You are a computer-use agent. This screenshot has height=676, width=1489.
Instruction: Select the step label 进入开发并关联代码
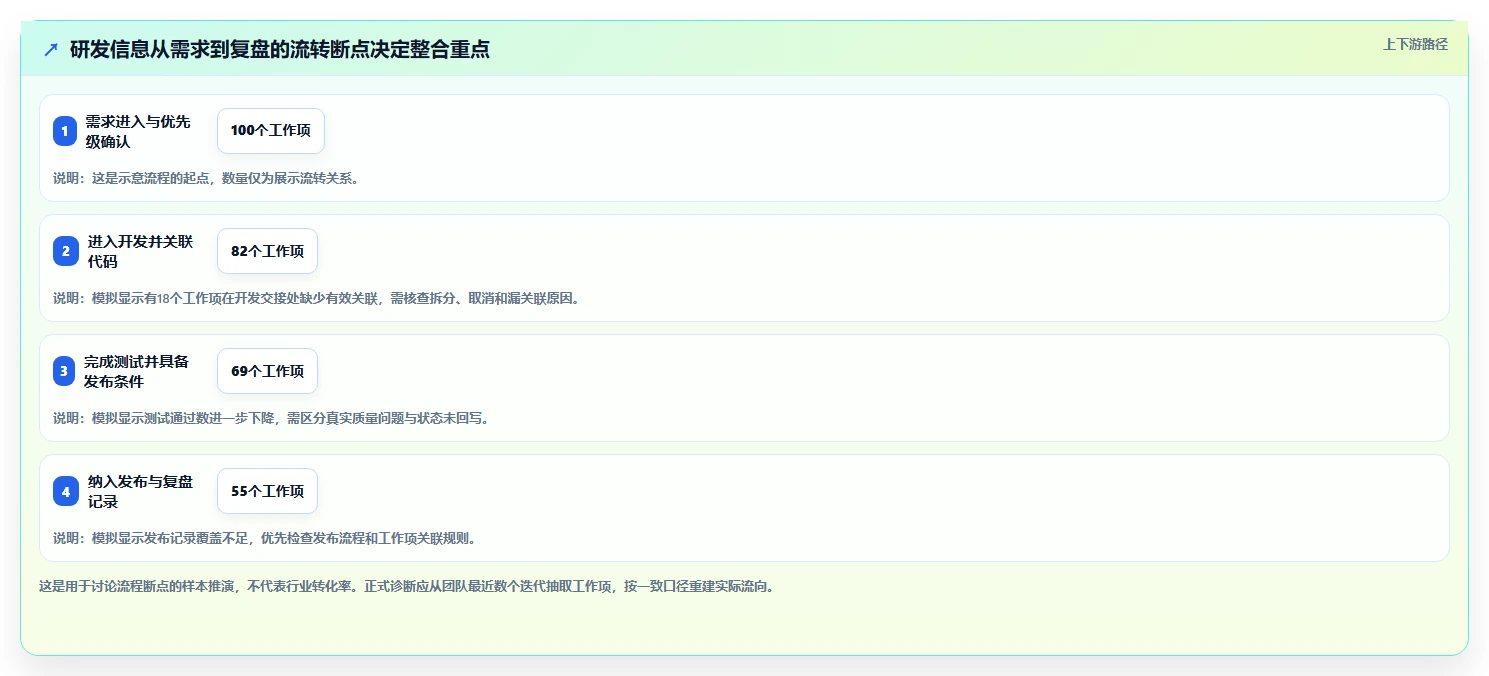click(140, 251)
